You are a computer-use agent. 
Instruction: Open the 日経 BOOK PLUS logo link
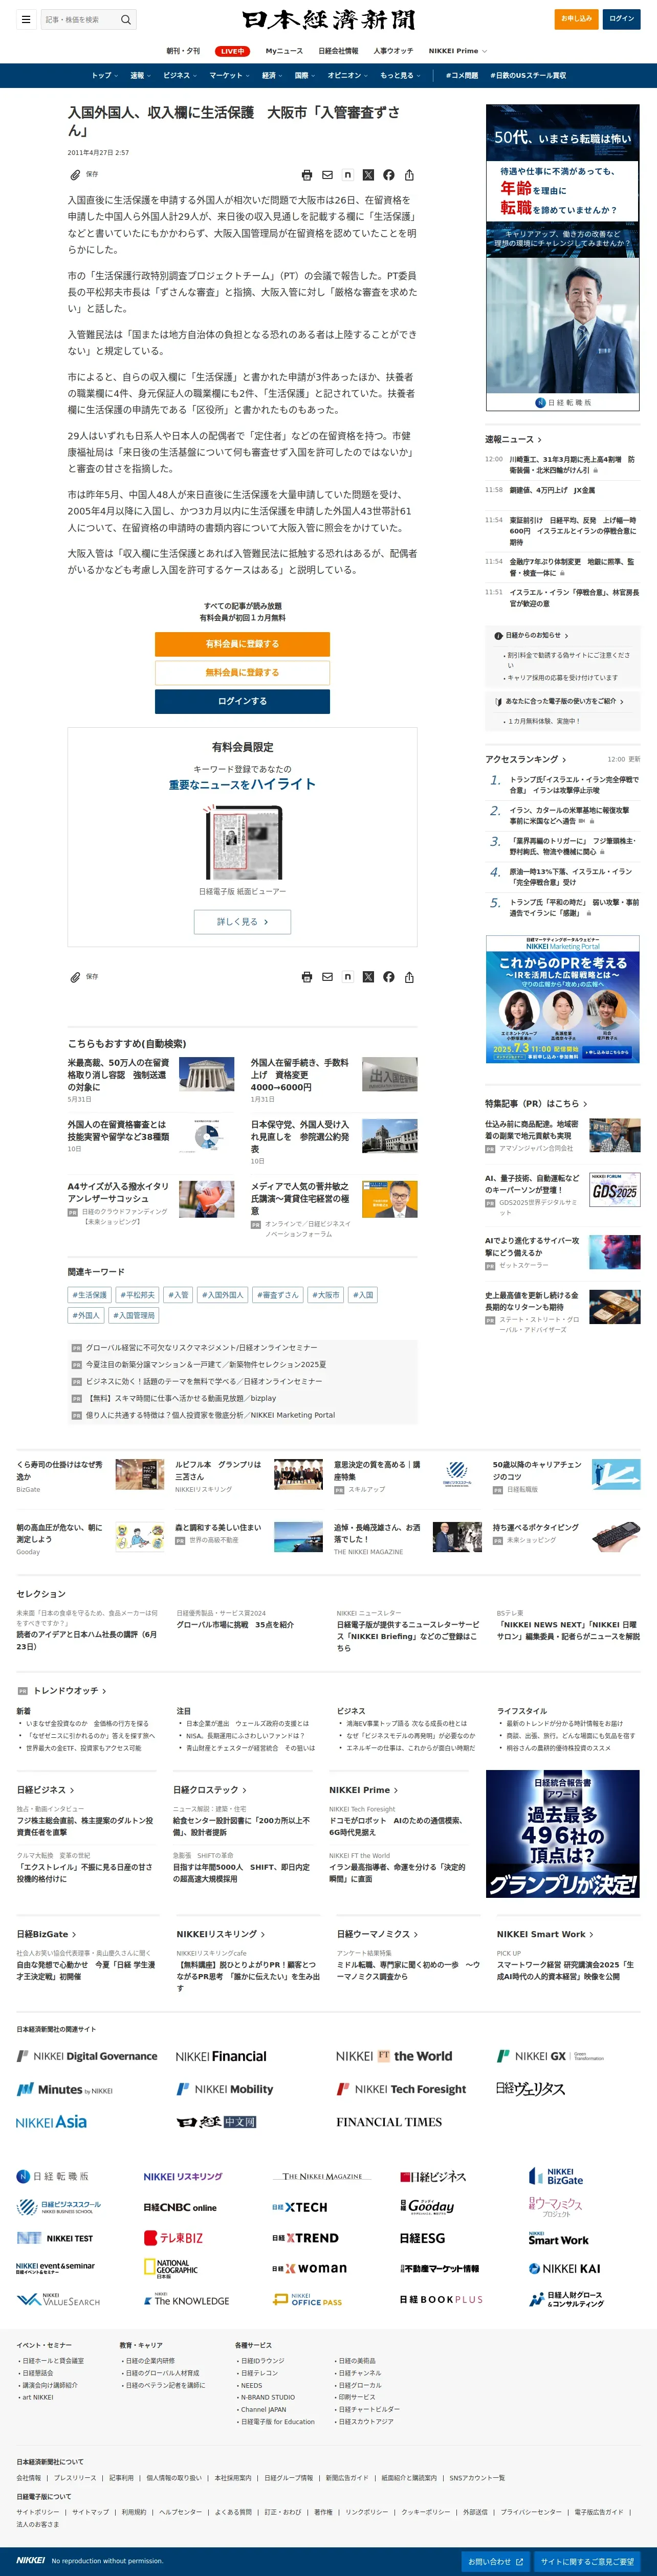441,2300
